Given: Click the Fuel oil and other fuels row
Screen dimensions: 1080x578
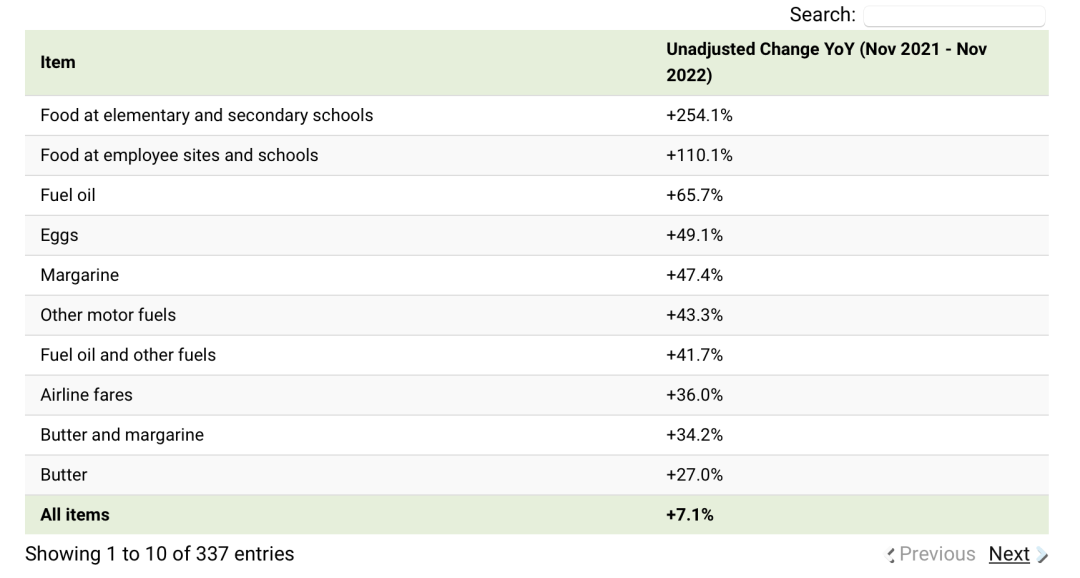Looking at the screenshot, I should [x=128, y=355].
